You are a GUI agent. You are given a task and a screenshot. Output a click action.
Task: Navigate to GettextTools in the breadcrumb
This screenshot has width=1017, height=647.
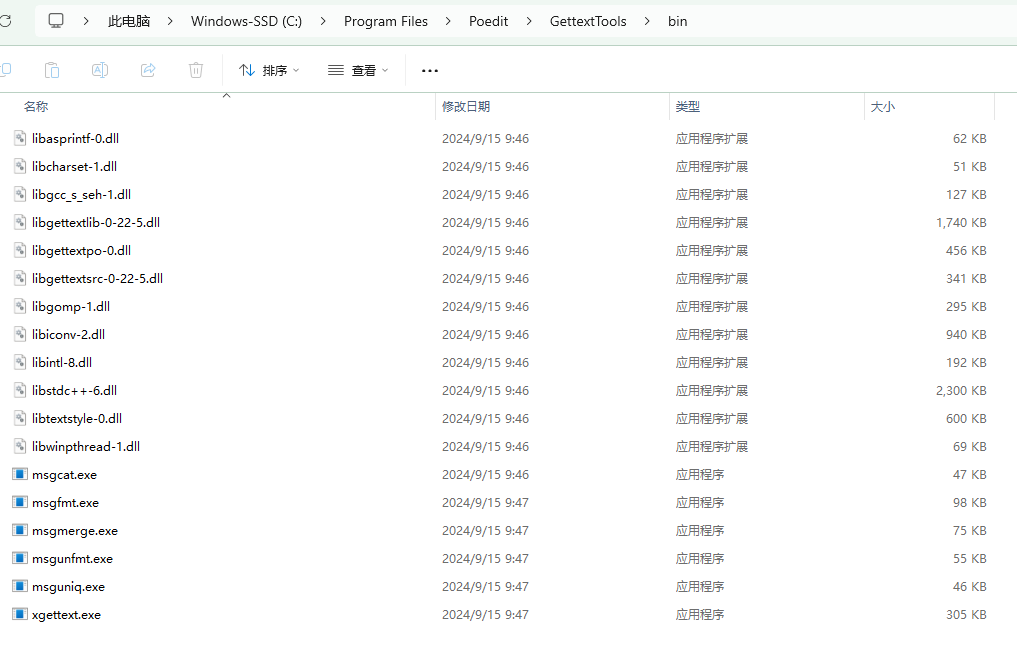[x=588, y=21]
